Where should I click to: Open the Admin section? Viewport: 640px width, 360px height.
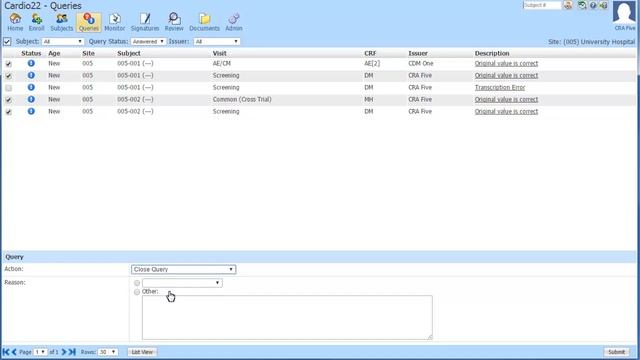[233, 22]
